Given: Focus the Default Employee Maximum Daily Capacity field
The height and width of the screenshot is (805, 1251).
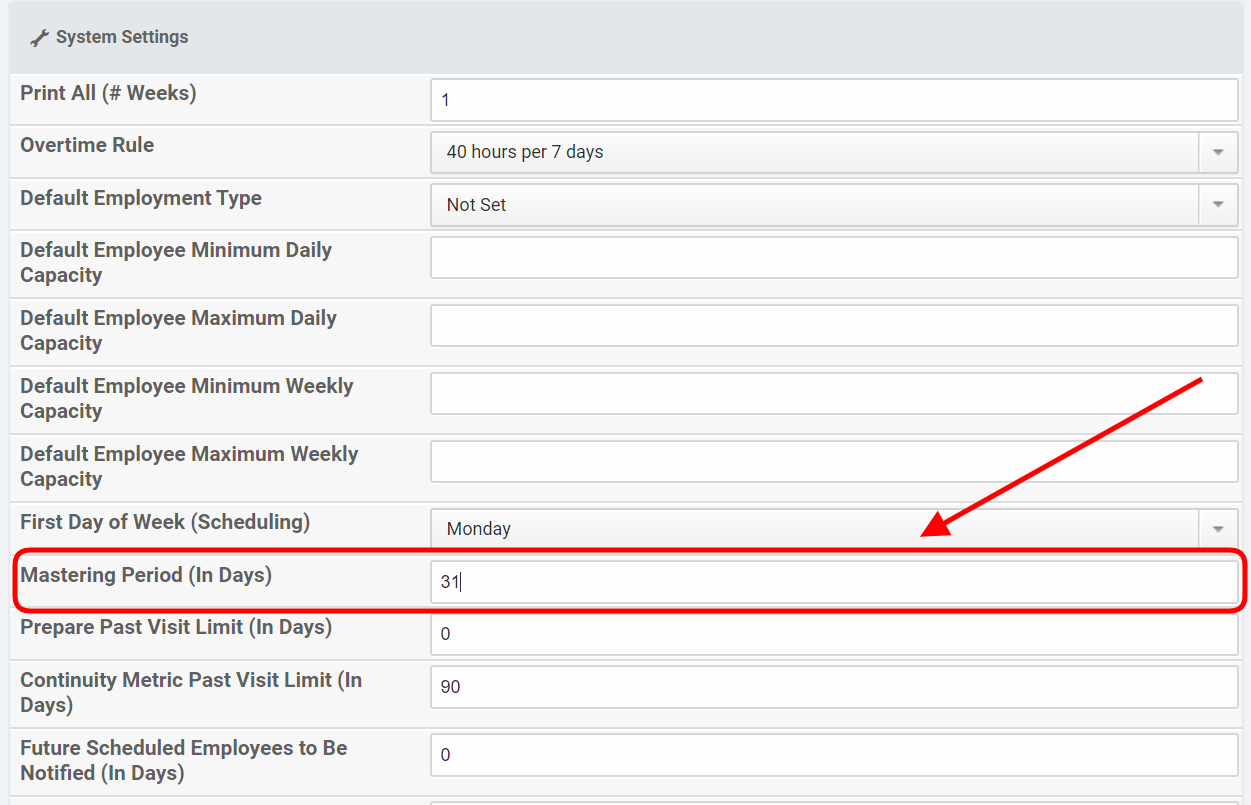Looking at the screenshot, I should [834, 326].
